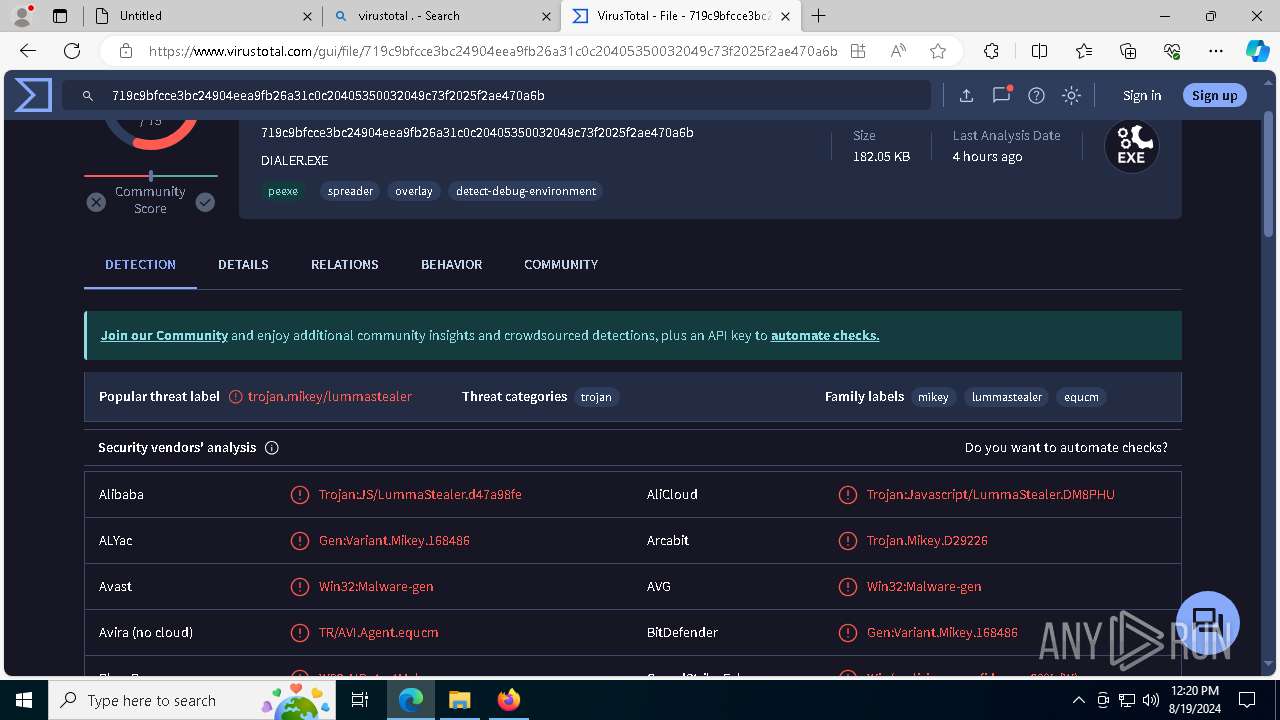The image size is (1280, 720).
Task: Close the VirusTotal File browser tab
Action: pyautogui.click(x=786, y=16)
